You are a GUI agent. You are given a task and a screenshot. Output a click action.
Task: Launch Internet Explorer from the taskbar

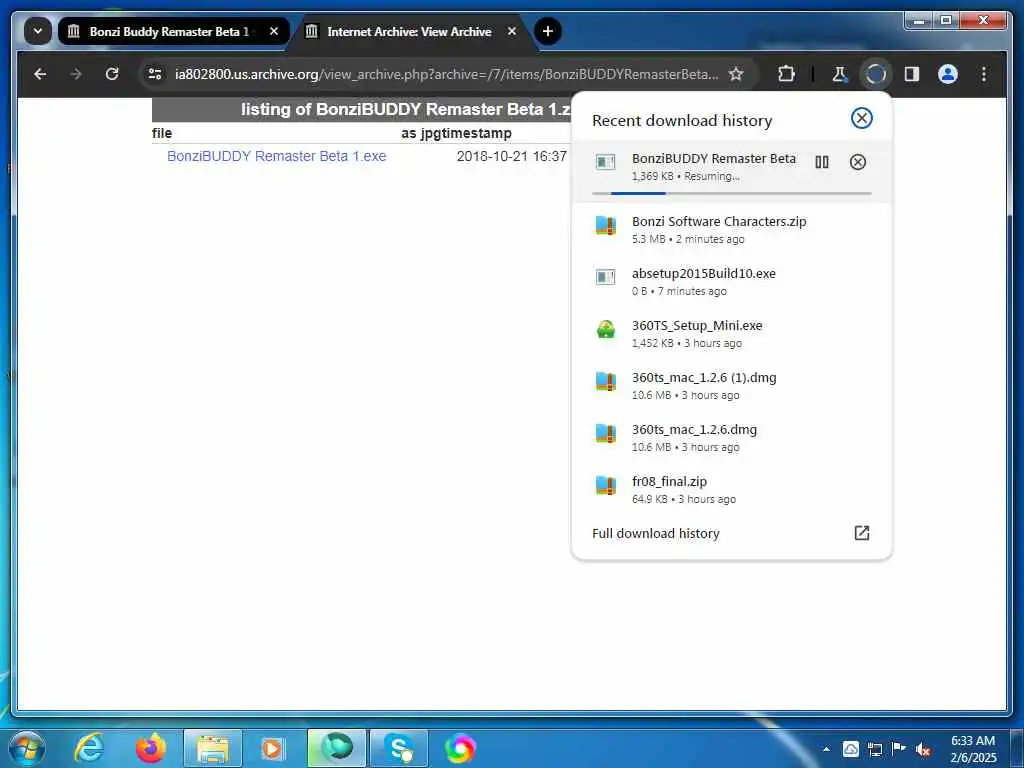(89, 748)
